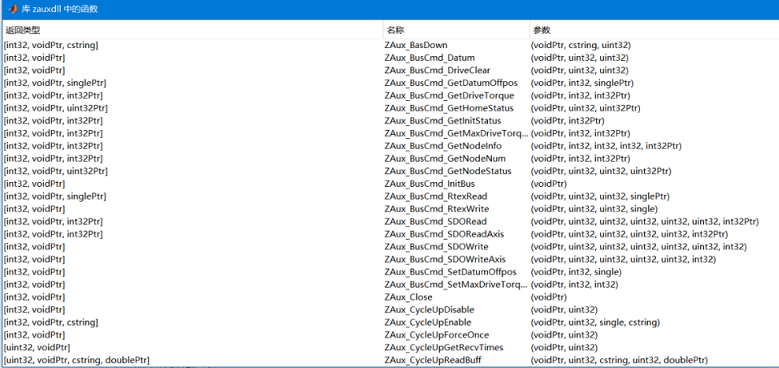Select the ZAux_BusCmd_SDOWrite function name
The width and height of the screenshot is (779, 368).
[x=436, y=247]
